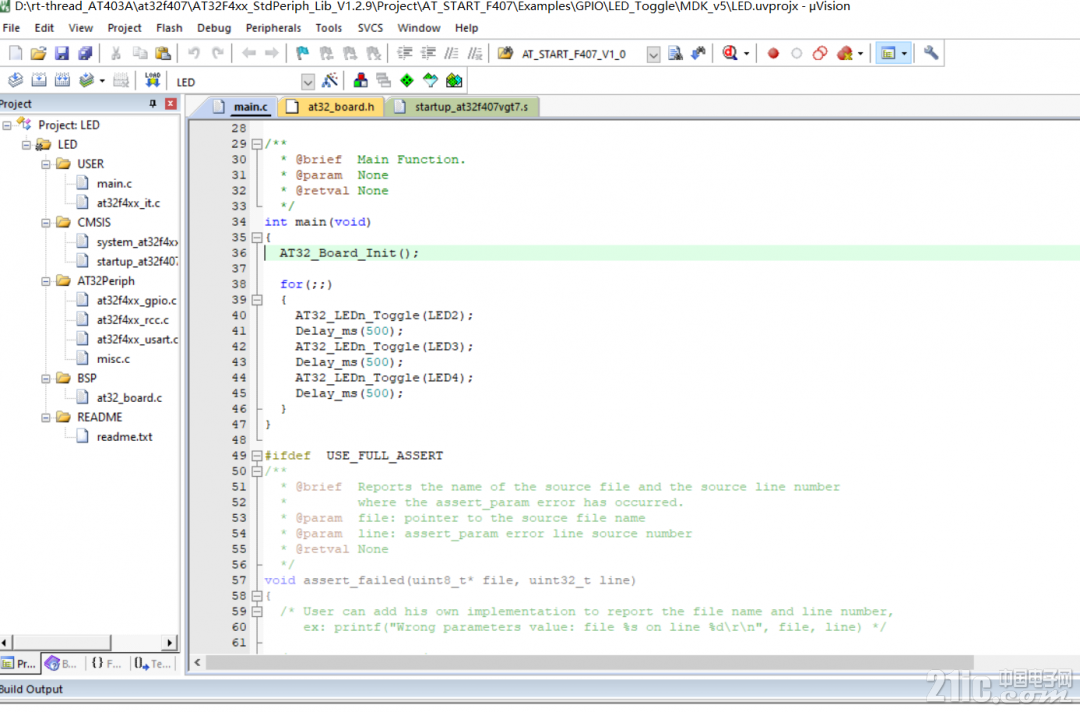
Task: Click the Rebuild all target files icon
Action: [62, 81]
